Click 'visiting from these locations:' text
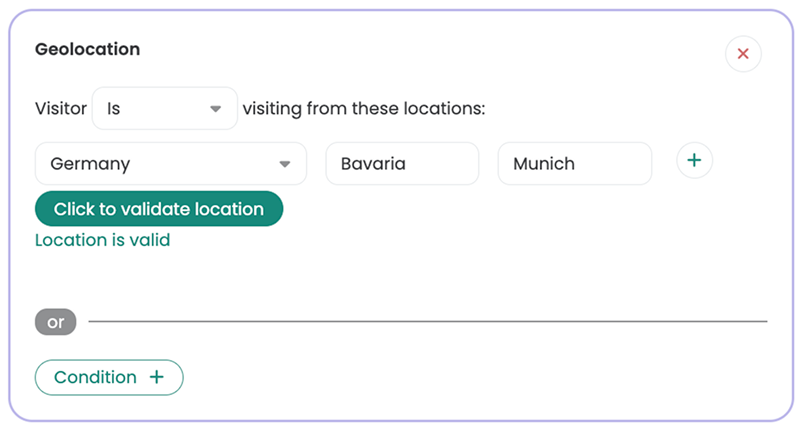The height and width of the screenshot is (431, 804). coord(363,108)
